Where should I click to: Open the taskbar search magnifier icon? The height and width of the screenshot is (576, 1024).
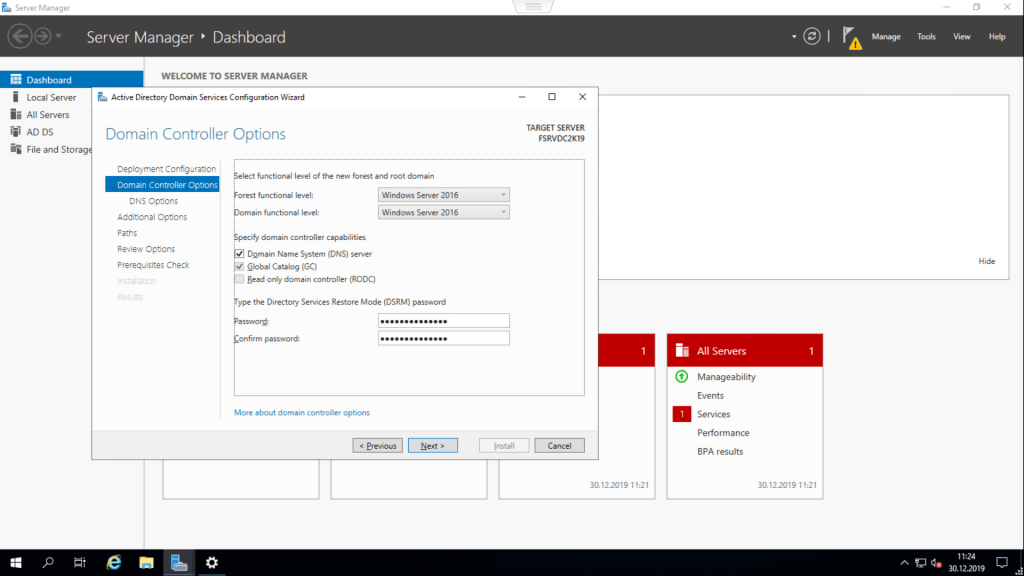48,562
